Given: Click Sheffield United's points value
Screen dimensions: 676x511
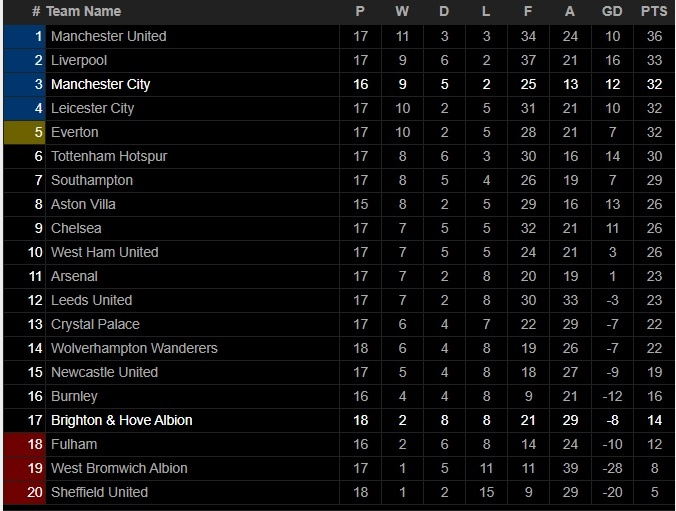Looking at the screenshot, I should click(x=654, y=492).
